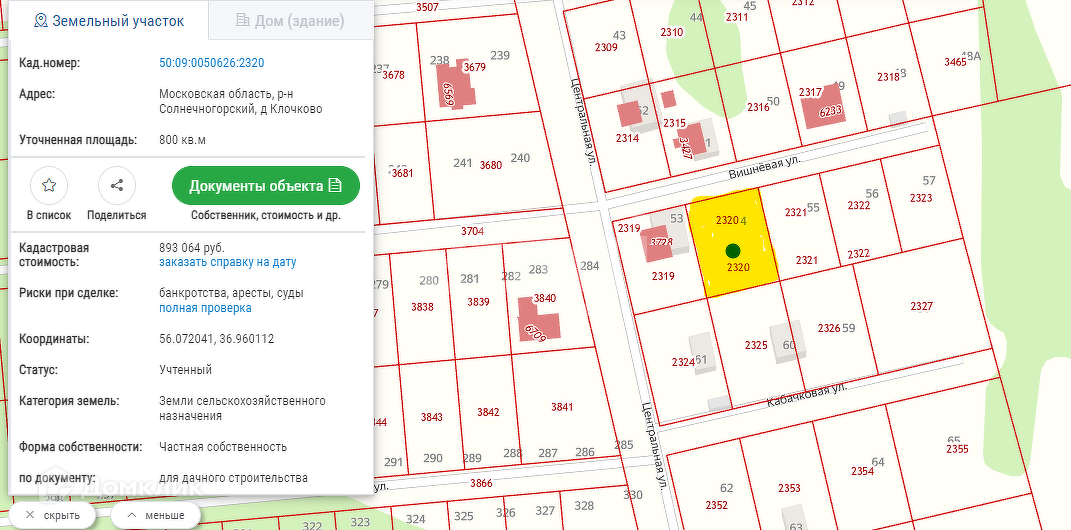The image size is (1071, 530).
Task: Click plot label 3839
Action: [478, 302]
